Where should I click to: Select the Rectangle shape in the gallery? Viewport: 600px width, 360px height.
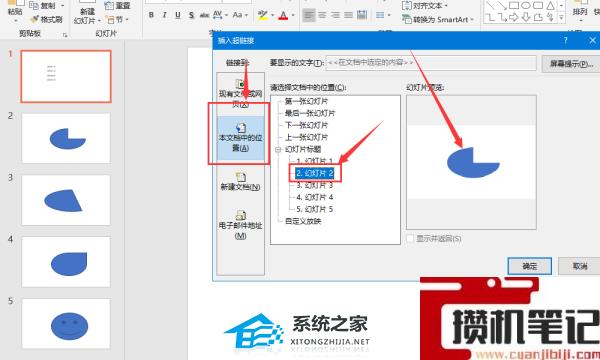point(514,5)
